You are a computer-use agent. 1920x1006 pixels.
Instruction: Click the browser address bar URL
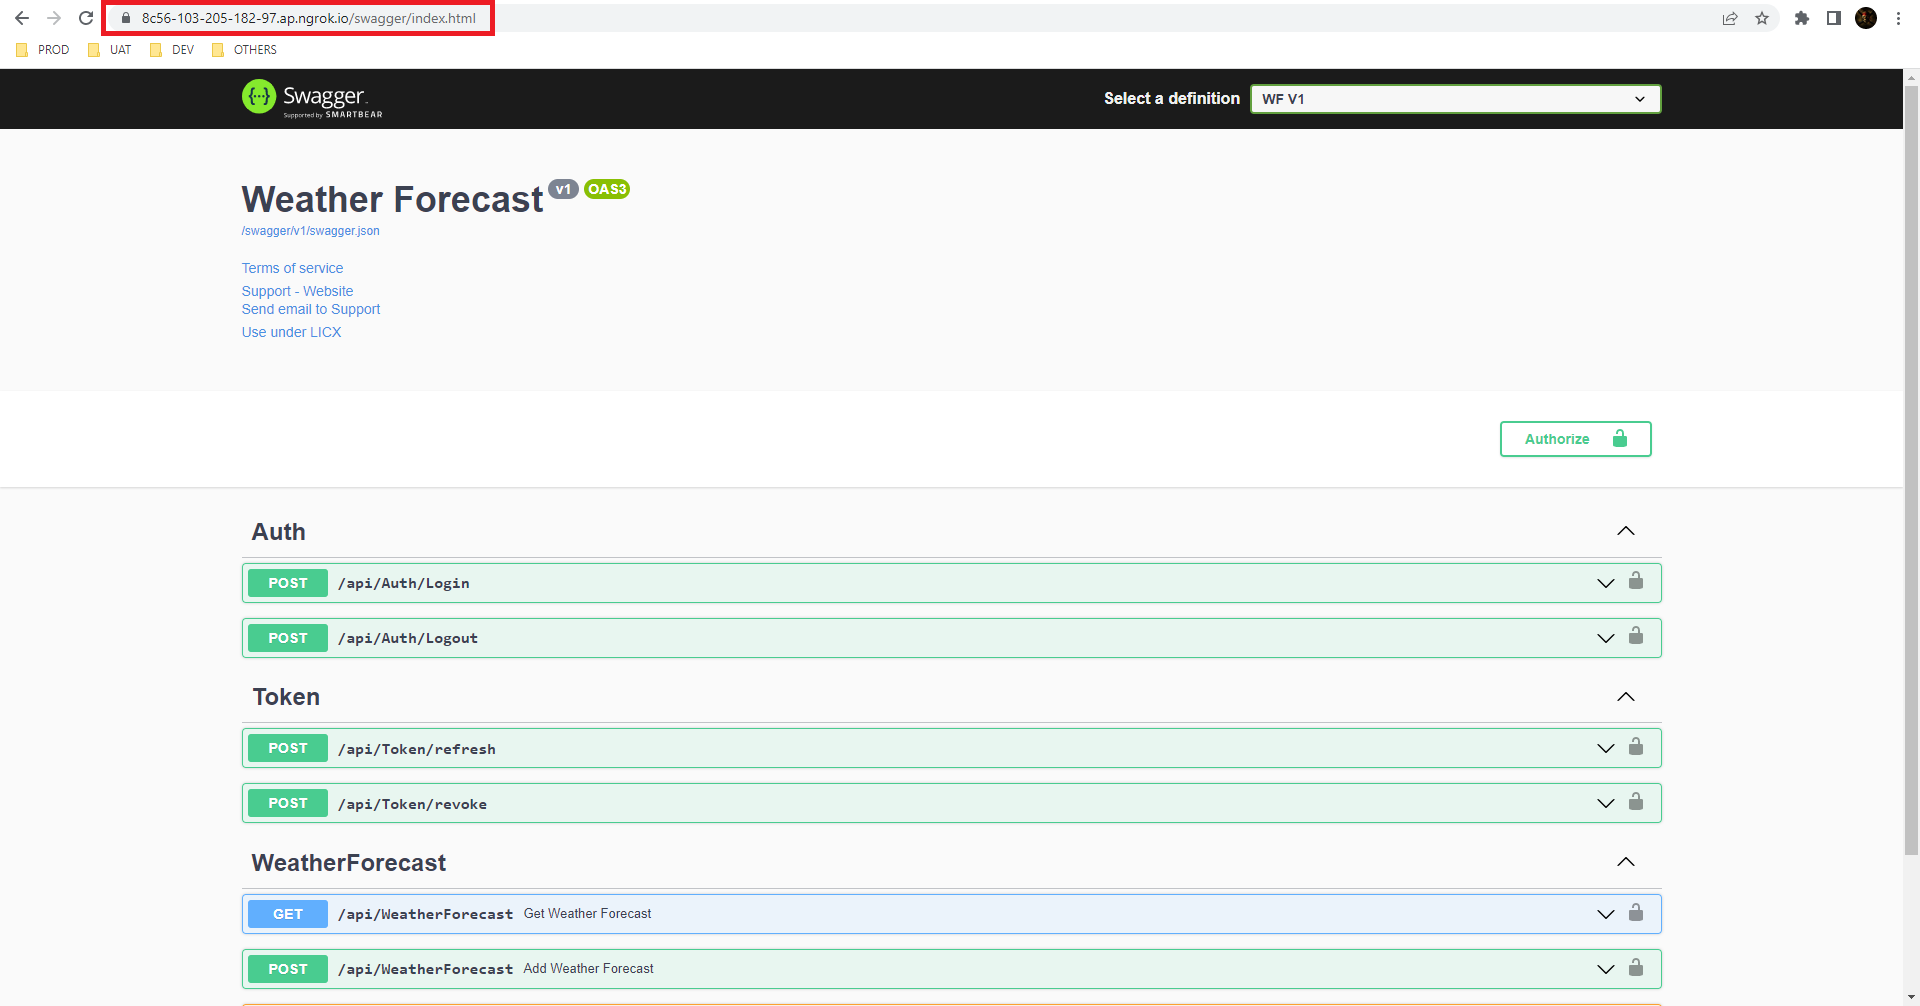coord(308,18)
